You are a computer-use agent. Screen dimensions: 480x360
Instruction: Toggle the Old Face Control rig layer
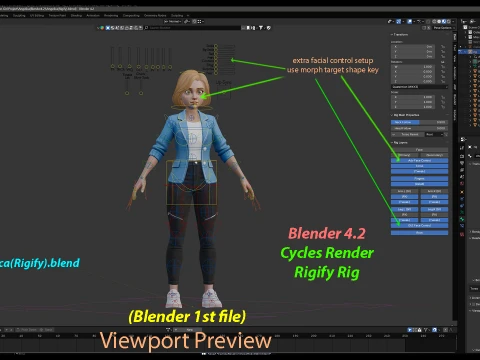pos(419,225)
